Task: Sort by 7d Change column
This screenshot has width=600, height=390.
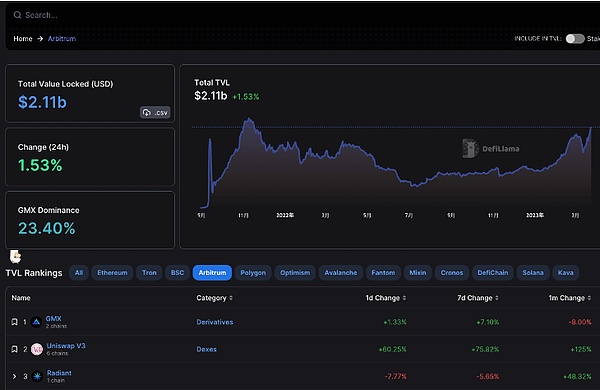Action: click(x=478, y=298)
